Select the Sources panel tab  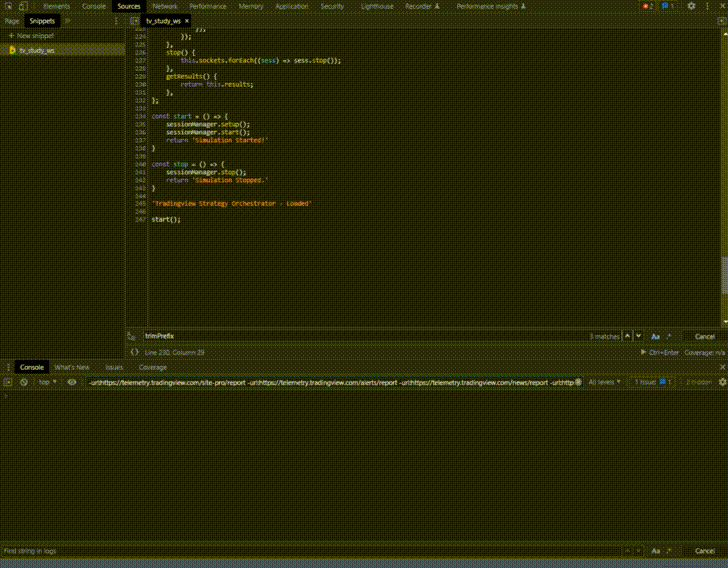pyautogui.click(x=129, y=7)
